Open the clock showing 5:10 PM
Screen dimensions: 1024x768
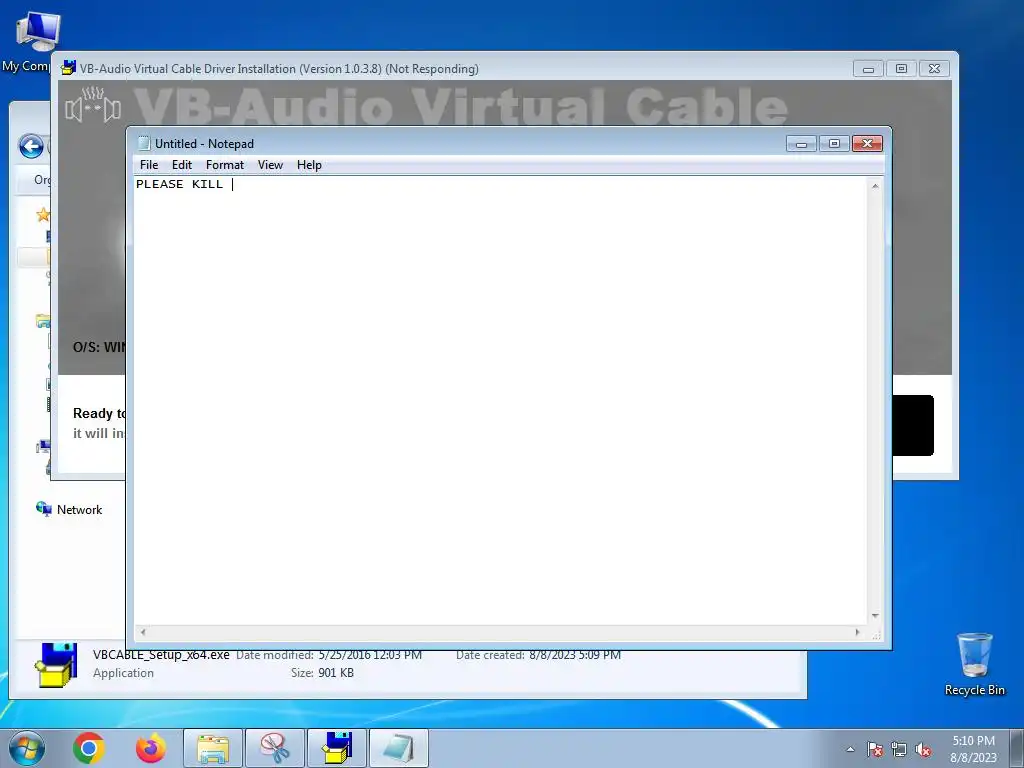pyautogui.click(x=973, y=749)
